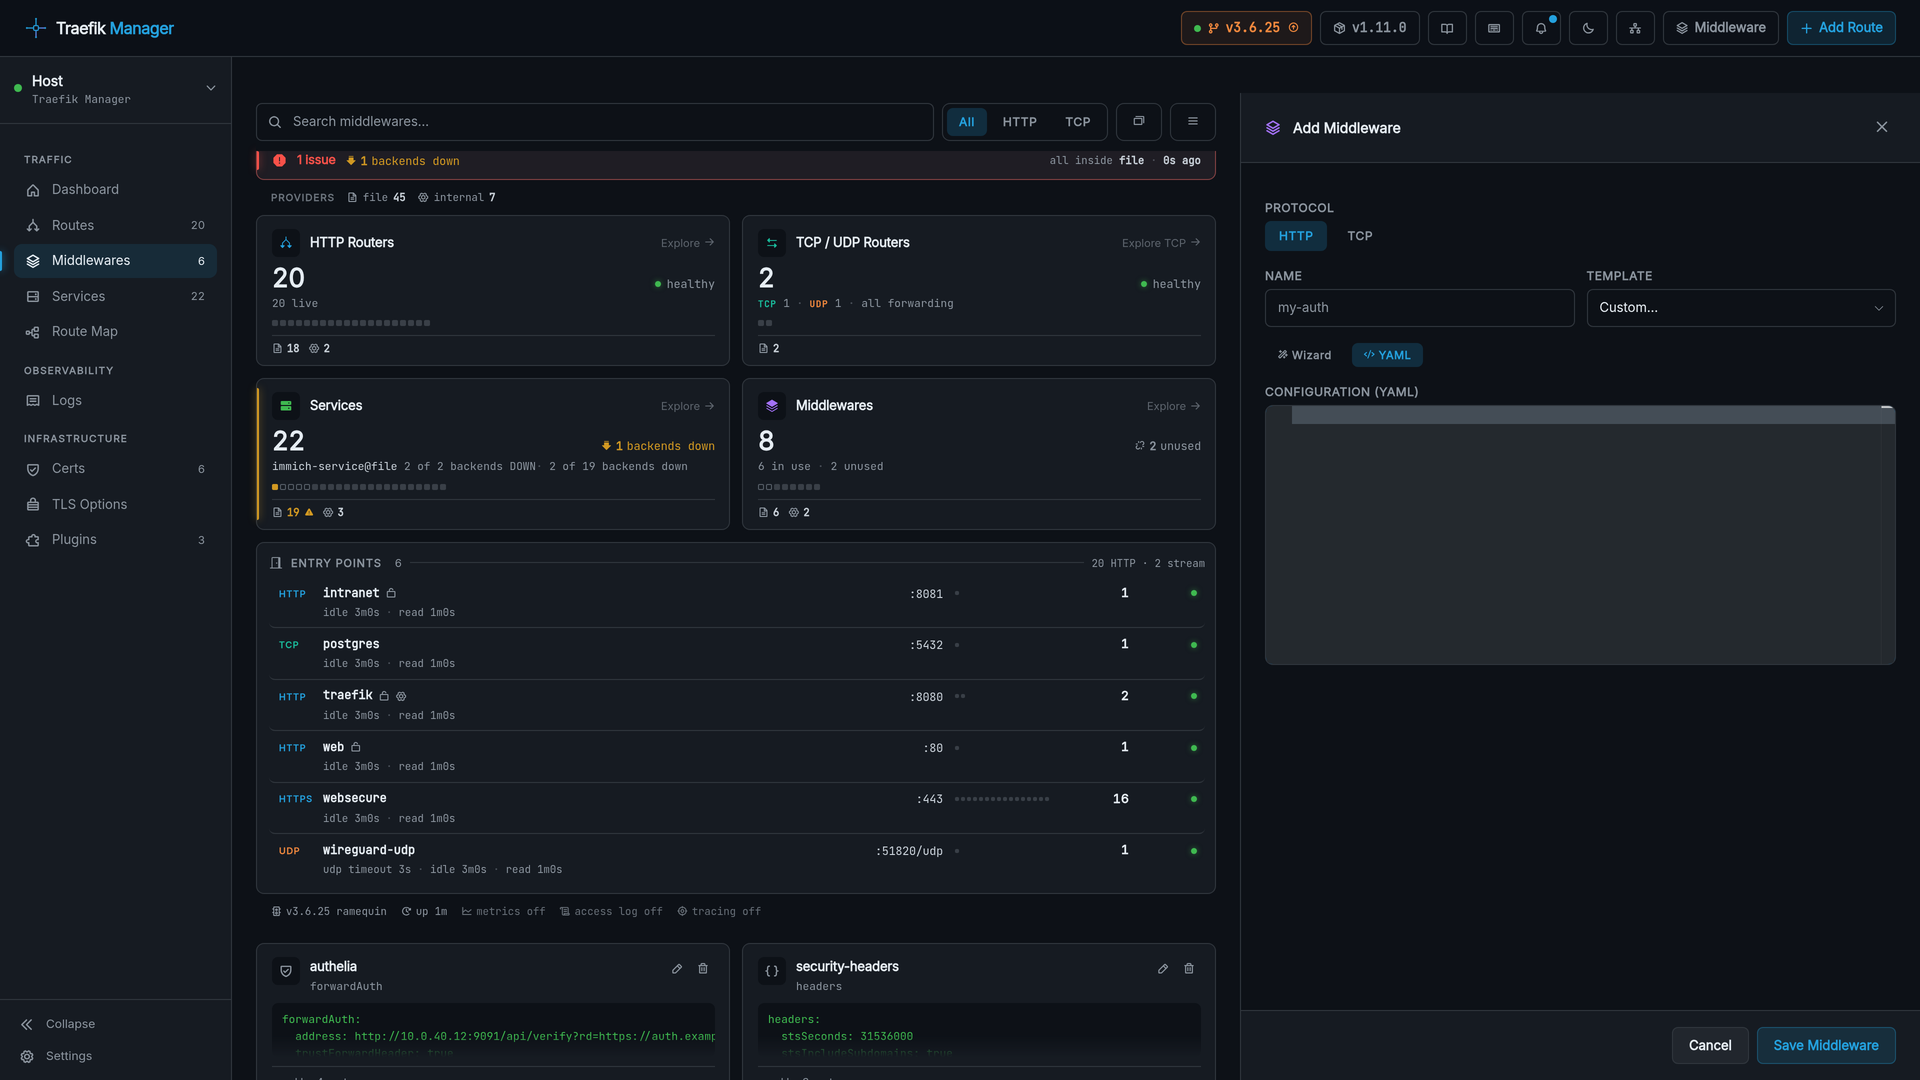1920x1080 pixels.
Task: Open Plugins in the sidebar
Action: (x=115, y=540)
